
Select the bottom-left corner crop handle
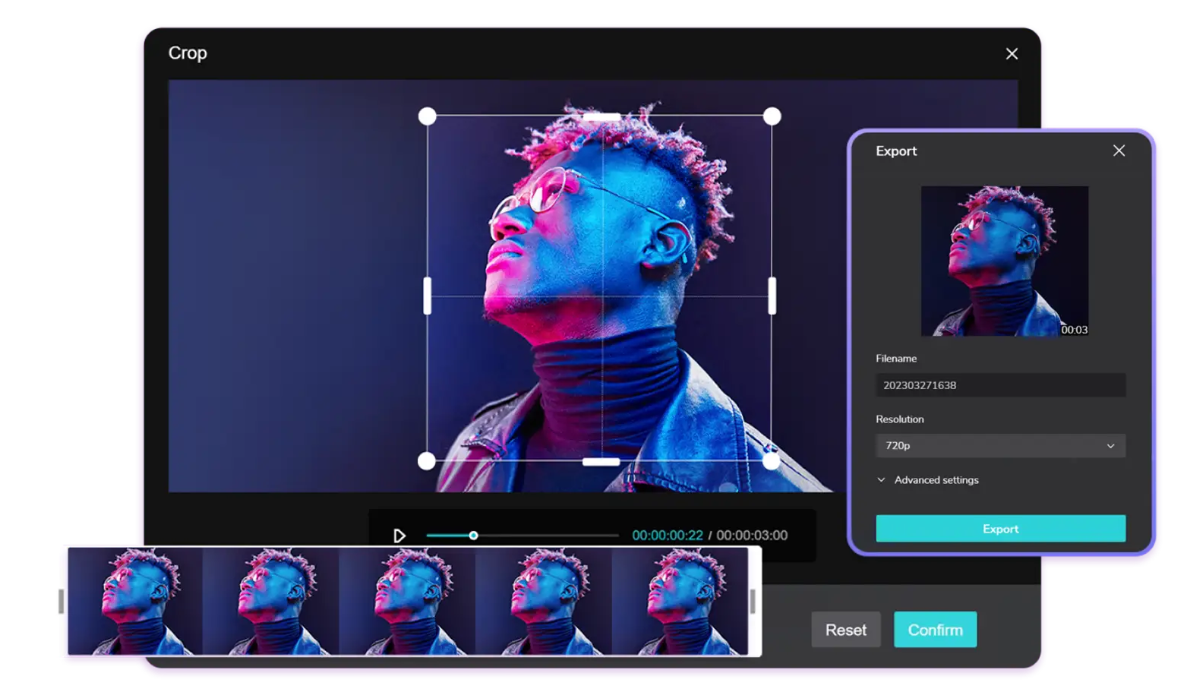(427, 461)
